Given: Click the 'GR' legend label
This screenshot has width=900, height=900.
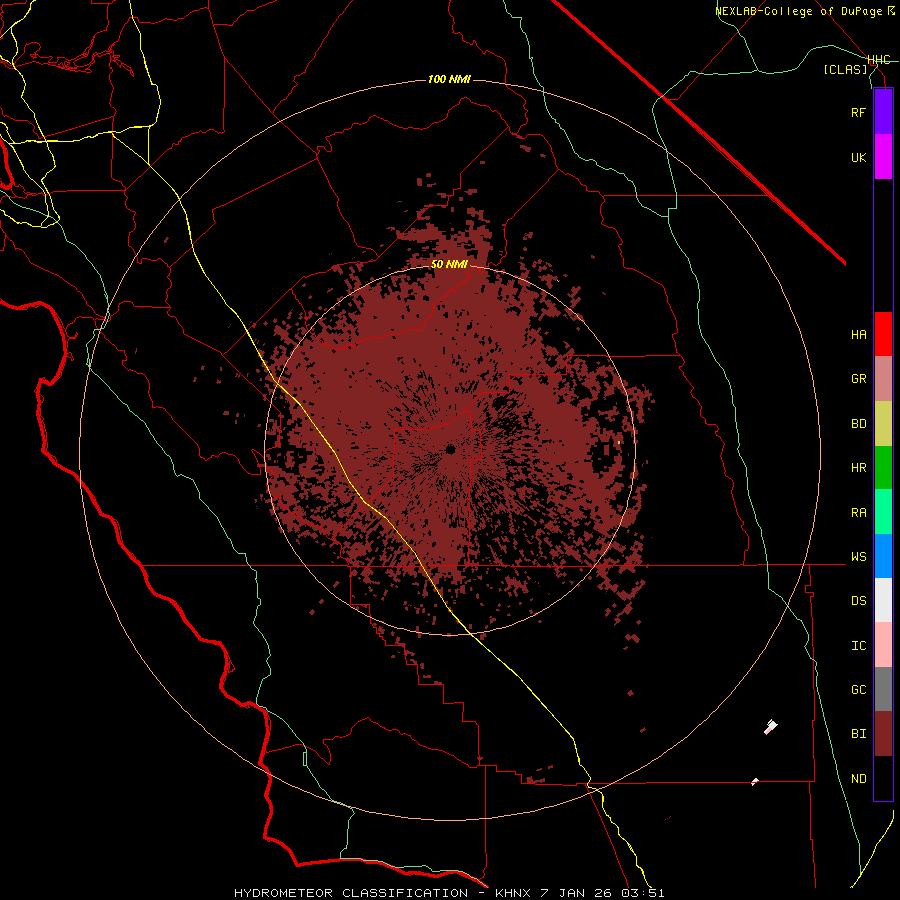Looking at the screenshot, I should [x=858, y=379].
